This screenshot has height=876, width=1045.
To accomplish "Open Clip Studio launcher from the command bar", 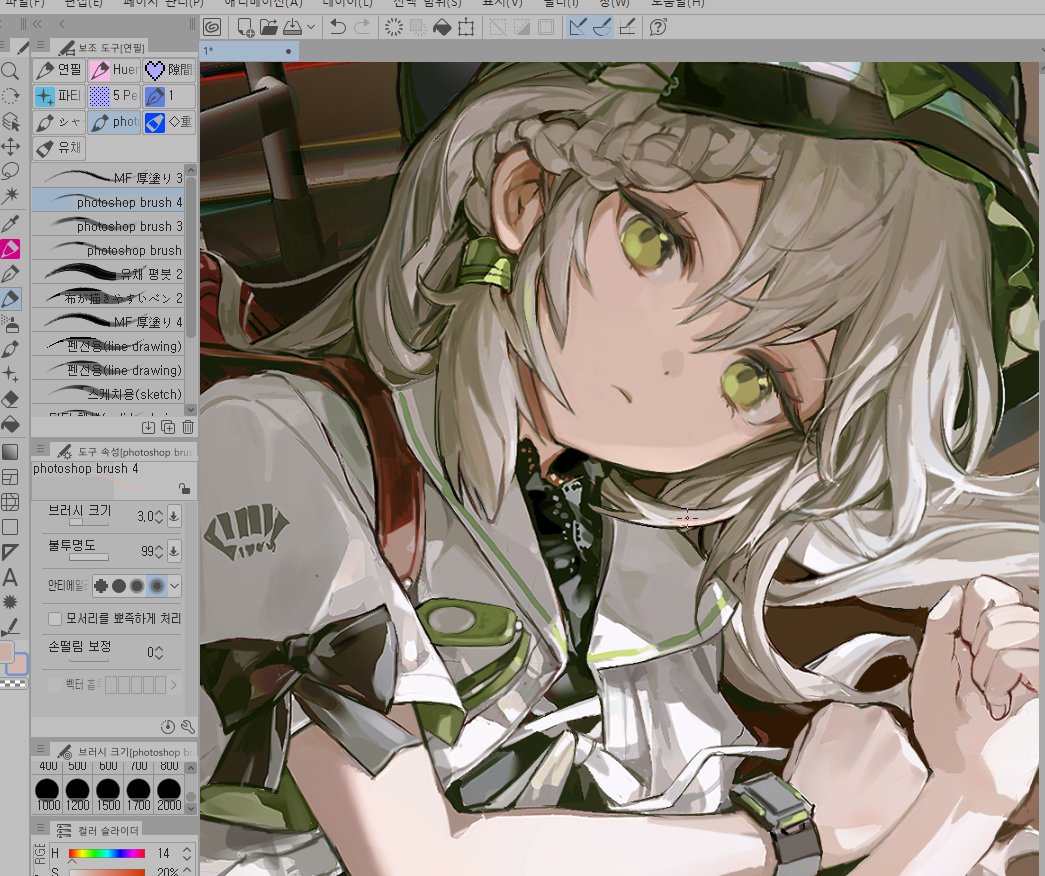I will (212, 27).
